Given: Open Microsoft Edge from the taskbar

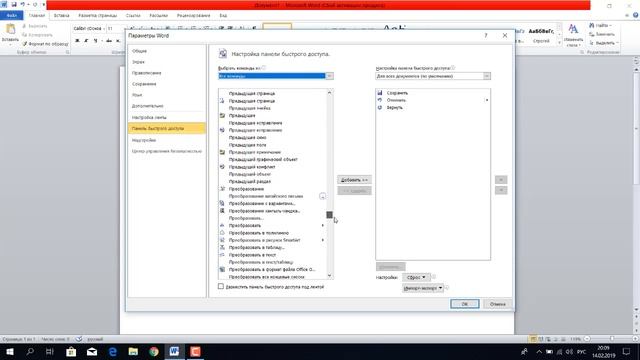Looking at the screenshot, I should click(x=113, y=351).
